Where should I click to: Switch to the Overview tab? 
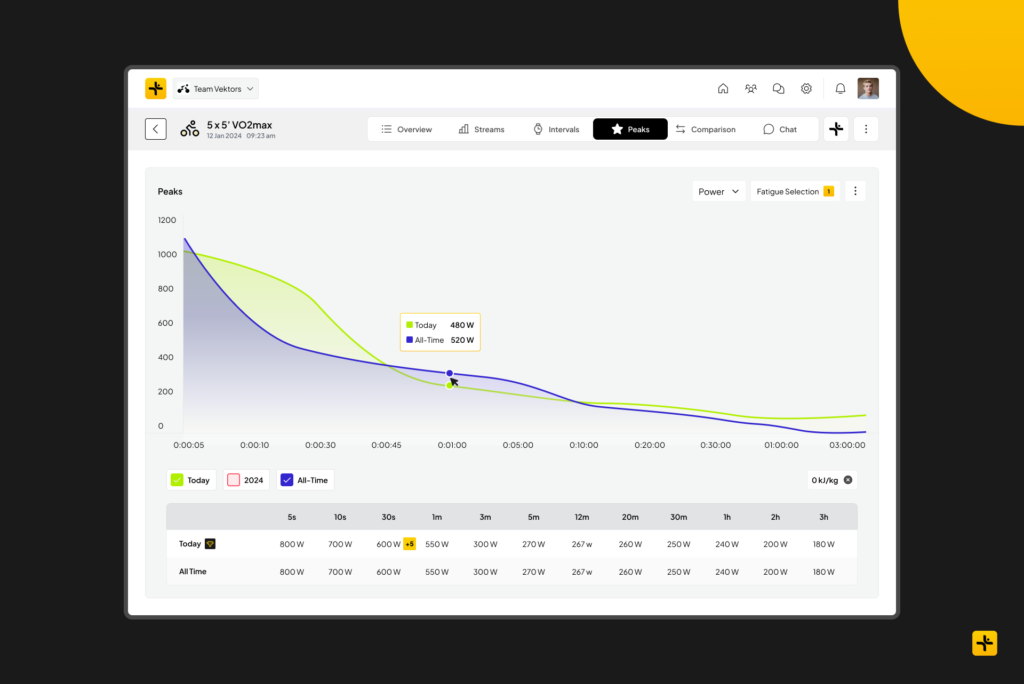(406, 129)
